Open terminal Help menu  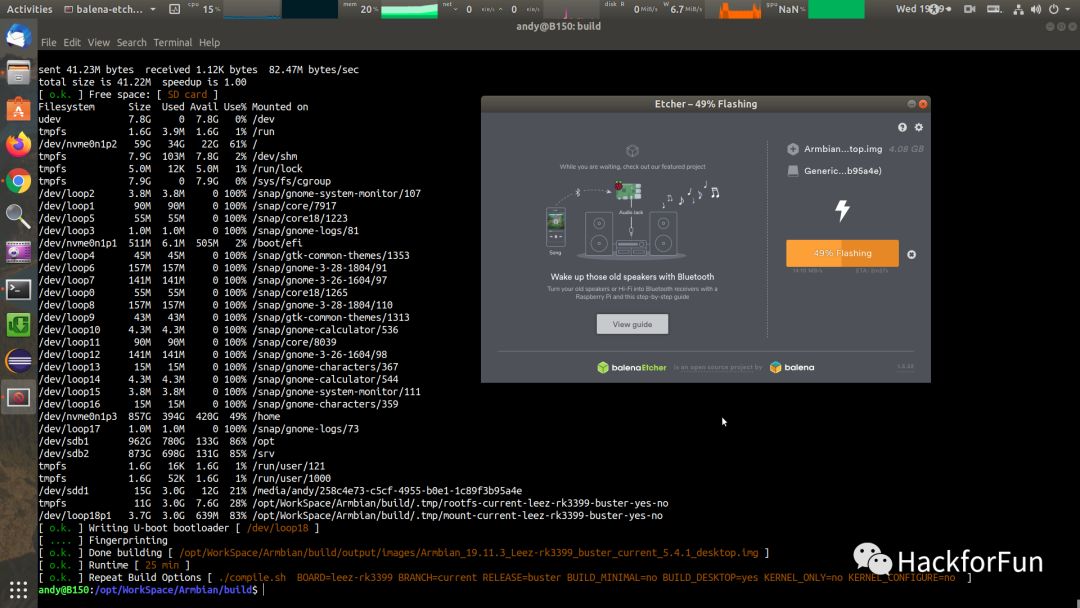click(x=209, y=43)
